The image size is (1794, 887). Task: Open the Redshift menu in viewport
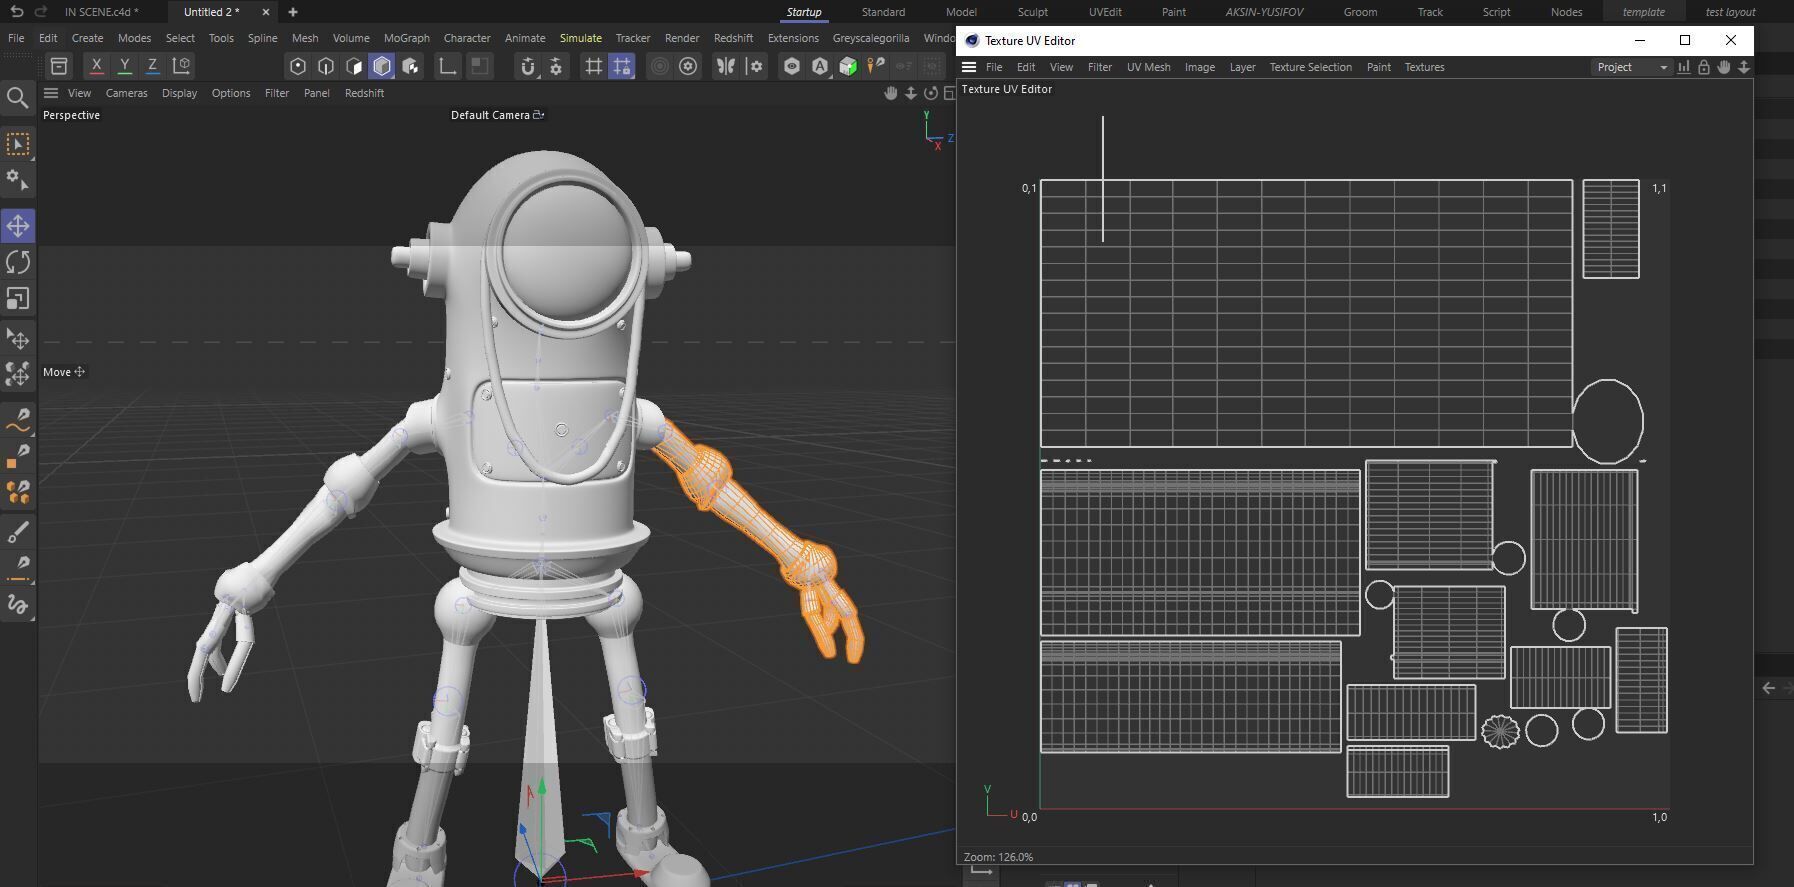pyautogui.click(x=364, y=93)
